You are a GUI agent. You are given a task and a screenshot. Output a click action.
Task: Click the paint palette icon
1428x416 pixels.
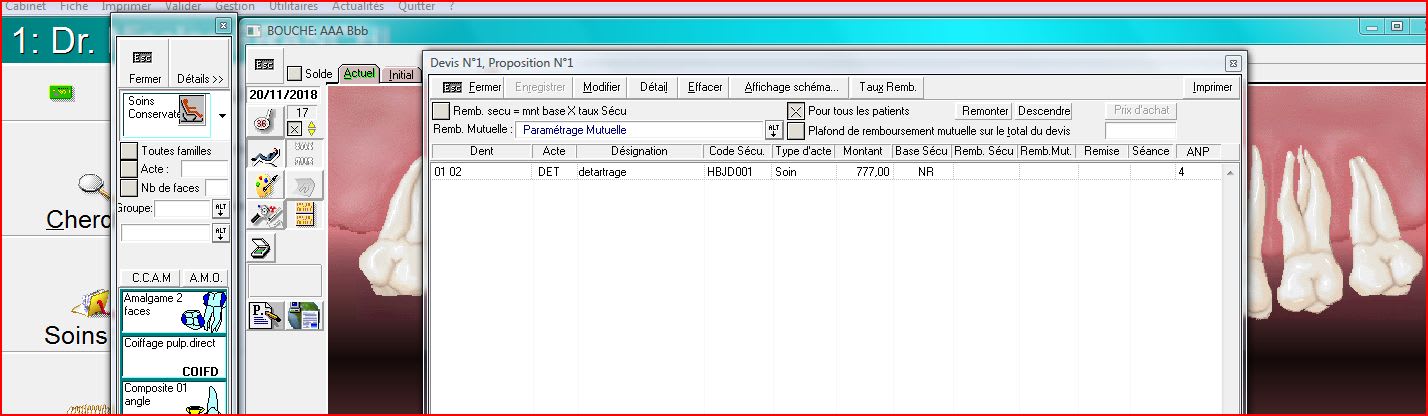[x=265, y=184]
